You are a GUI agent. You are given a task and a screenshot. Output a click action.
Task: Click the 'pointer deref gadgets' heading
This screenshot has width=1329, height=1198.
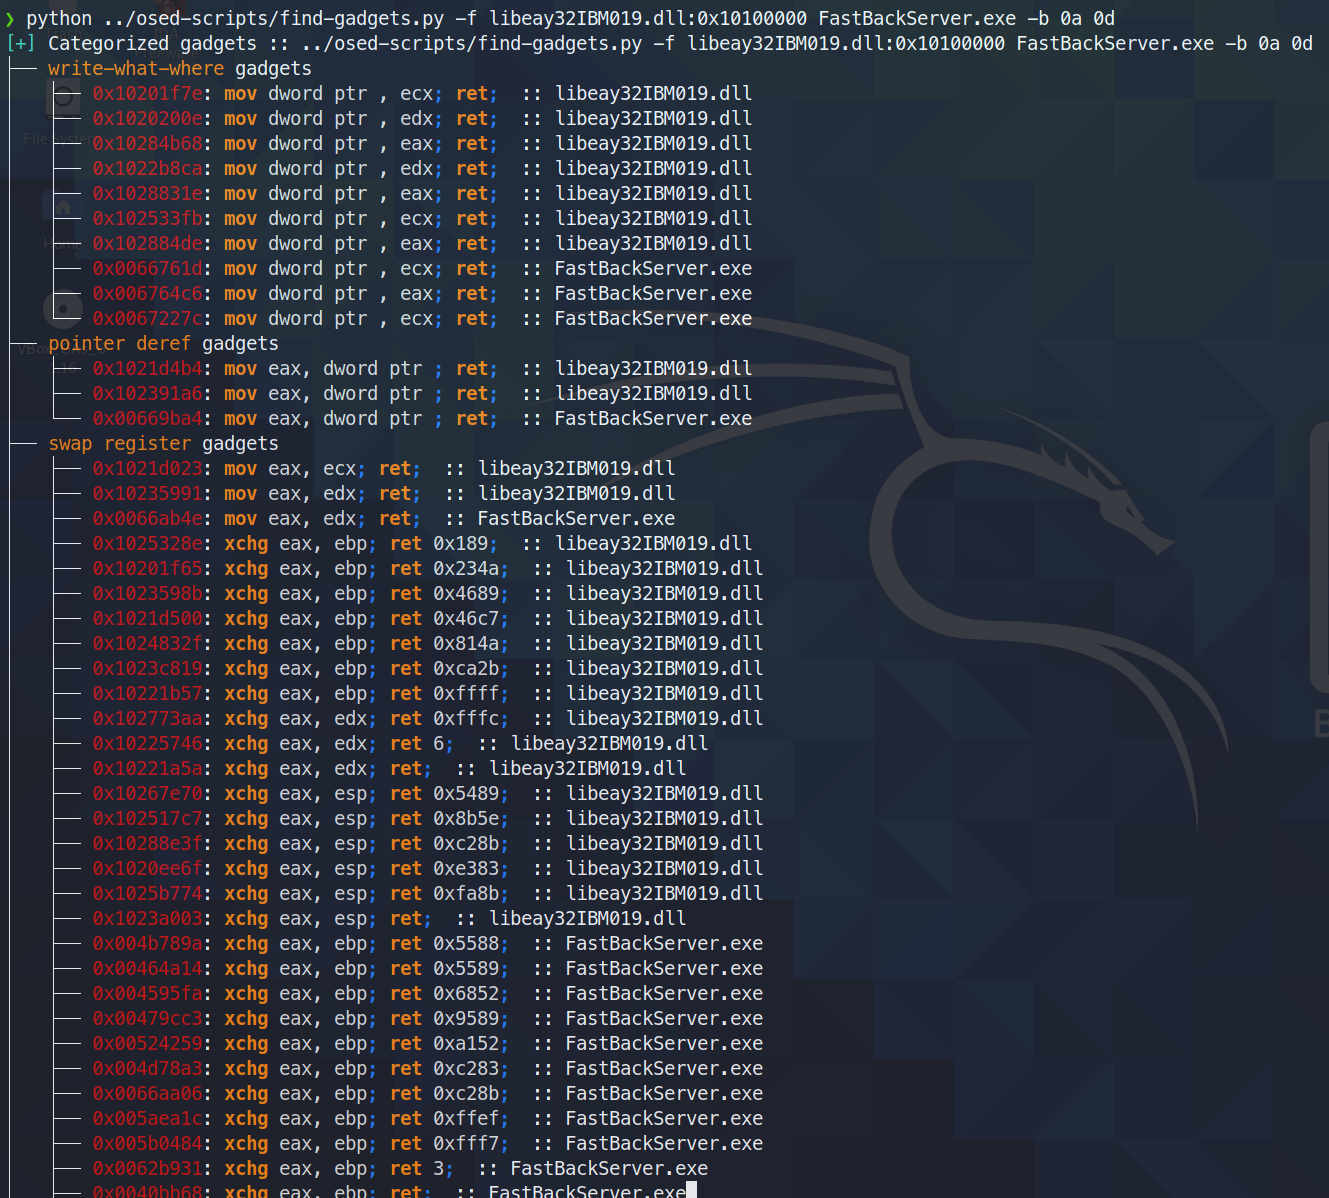point(163,344)
